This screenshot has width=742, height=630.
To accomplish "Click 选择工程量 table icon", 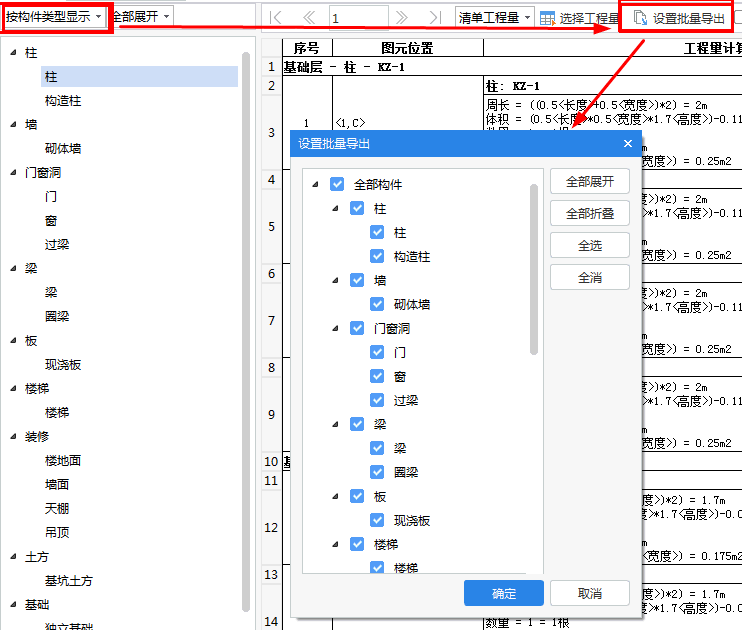I will tap(547, 18).
